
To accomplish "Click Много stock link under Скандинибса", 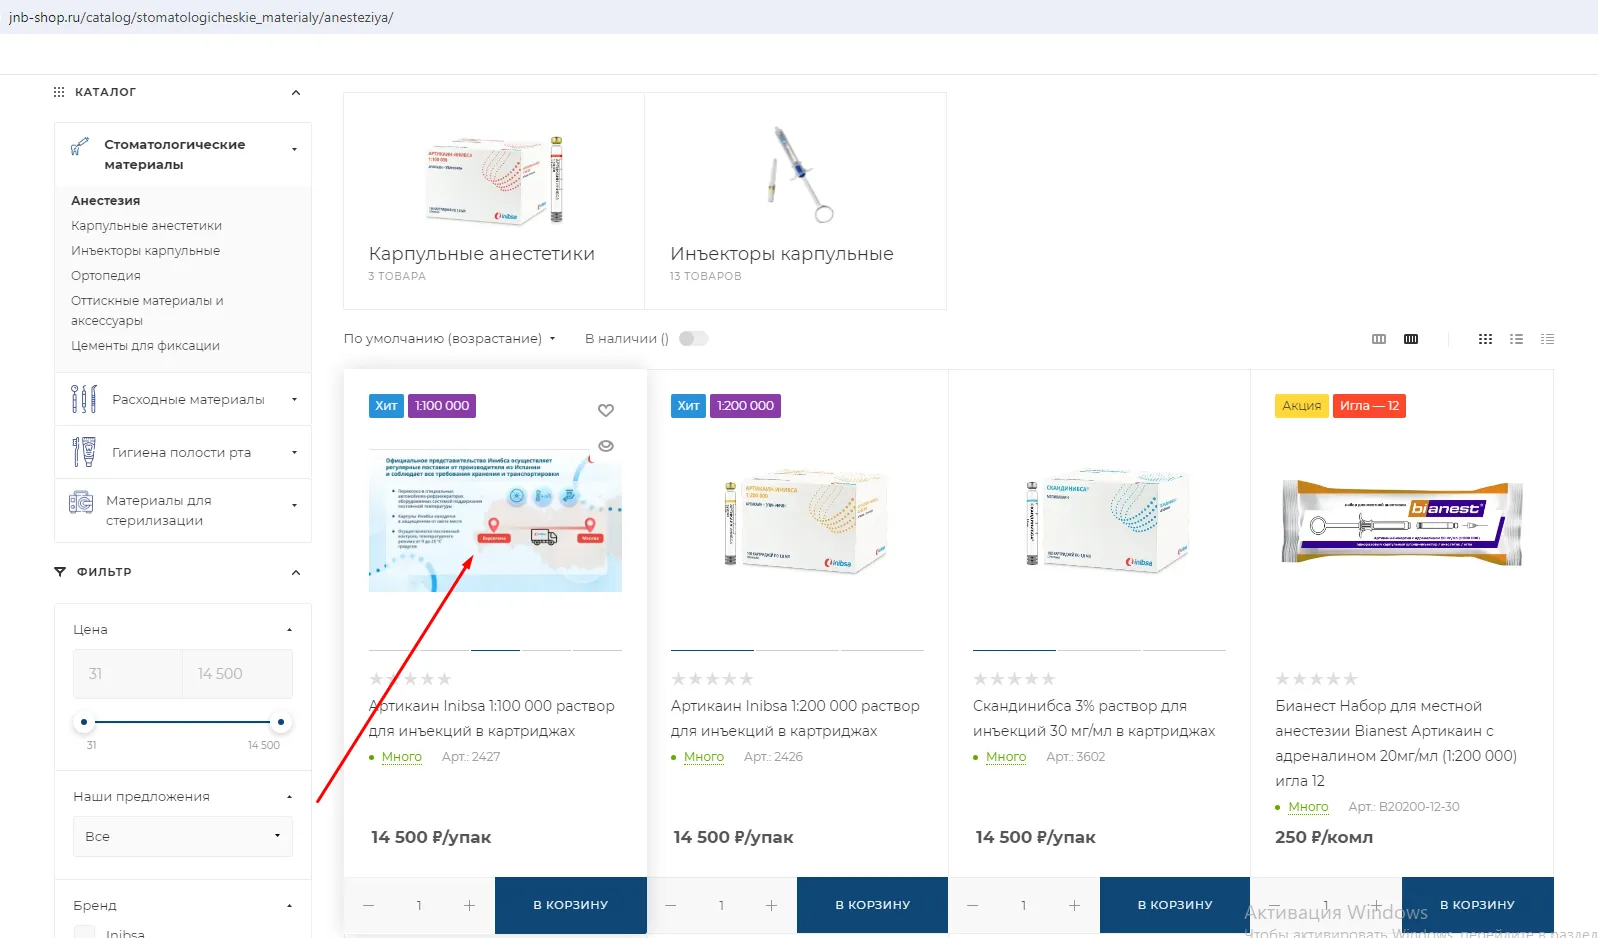I will pyautogui.click(x=1006, y=757).
